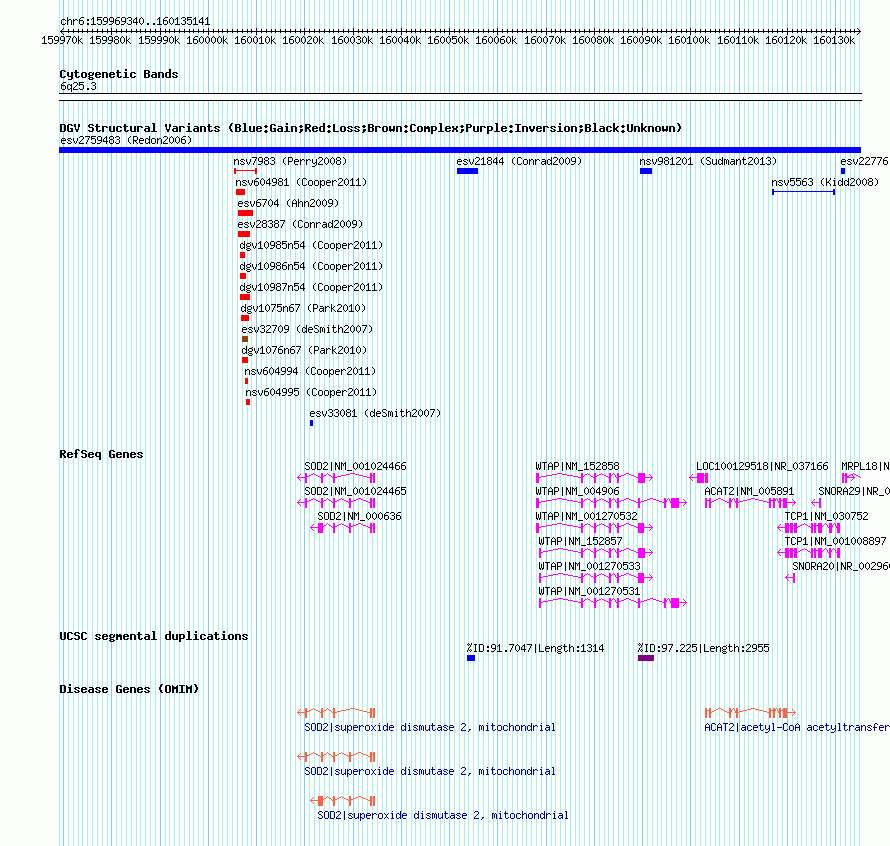This screenshot has width=890, height=846.
Task: Click the esv21844 (Conrad2009) gain variant
Action: (x=468, y=171)
